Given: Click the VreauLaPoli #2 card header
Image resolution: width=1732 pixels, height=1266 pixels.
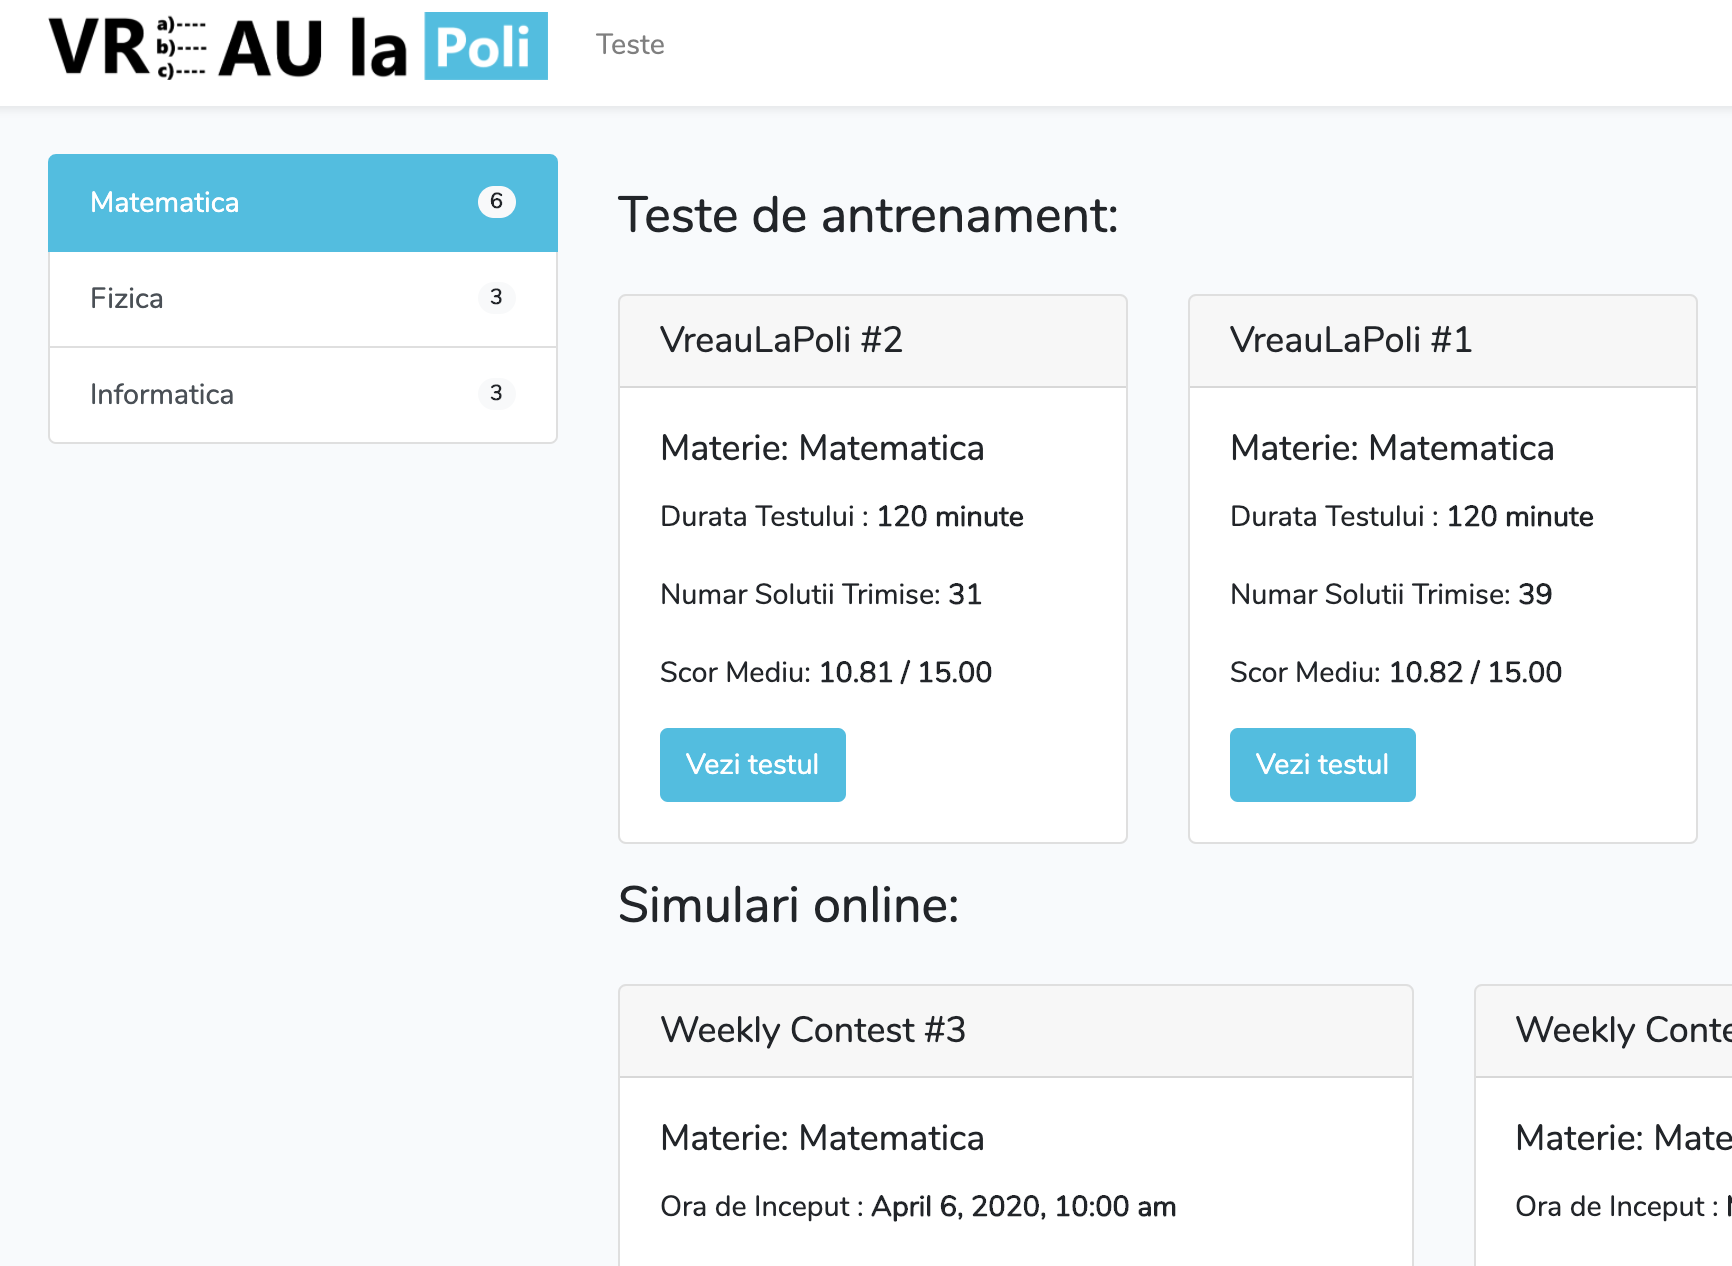Looking at the screenshot, I should (x=781, y=340).
